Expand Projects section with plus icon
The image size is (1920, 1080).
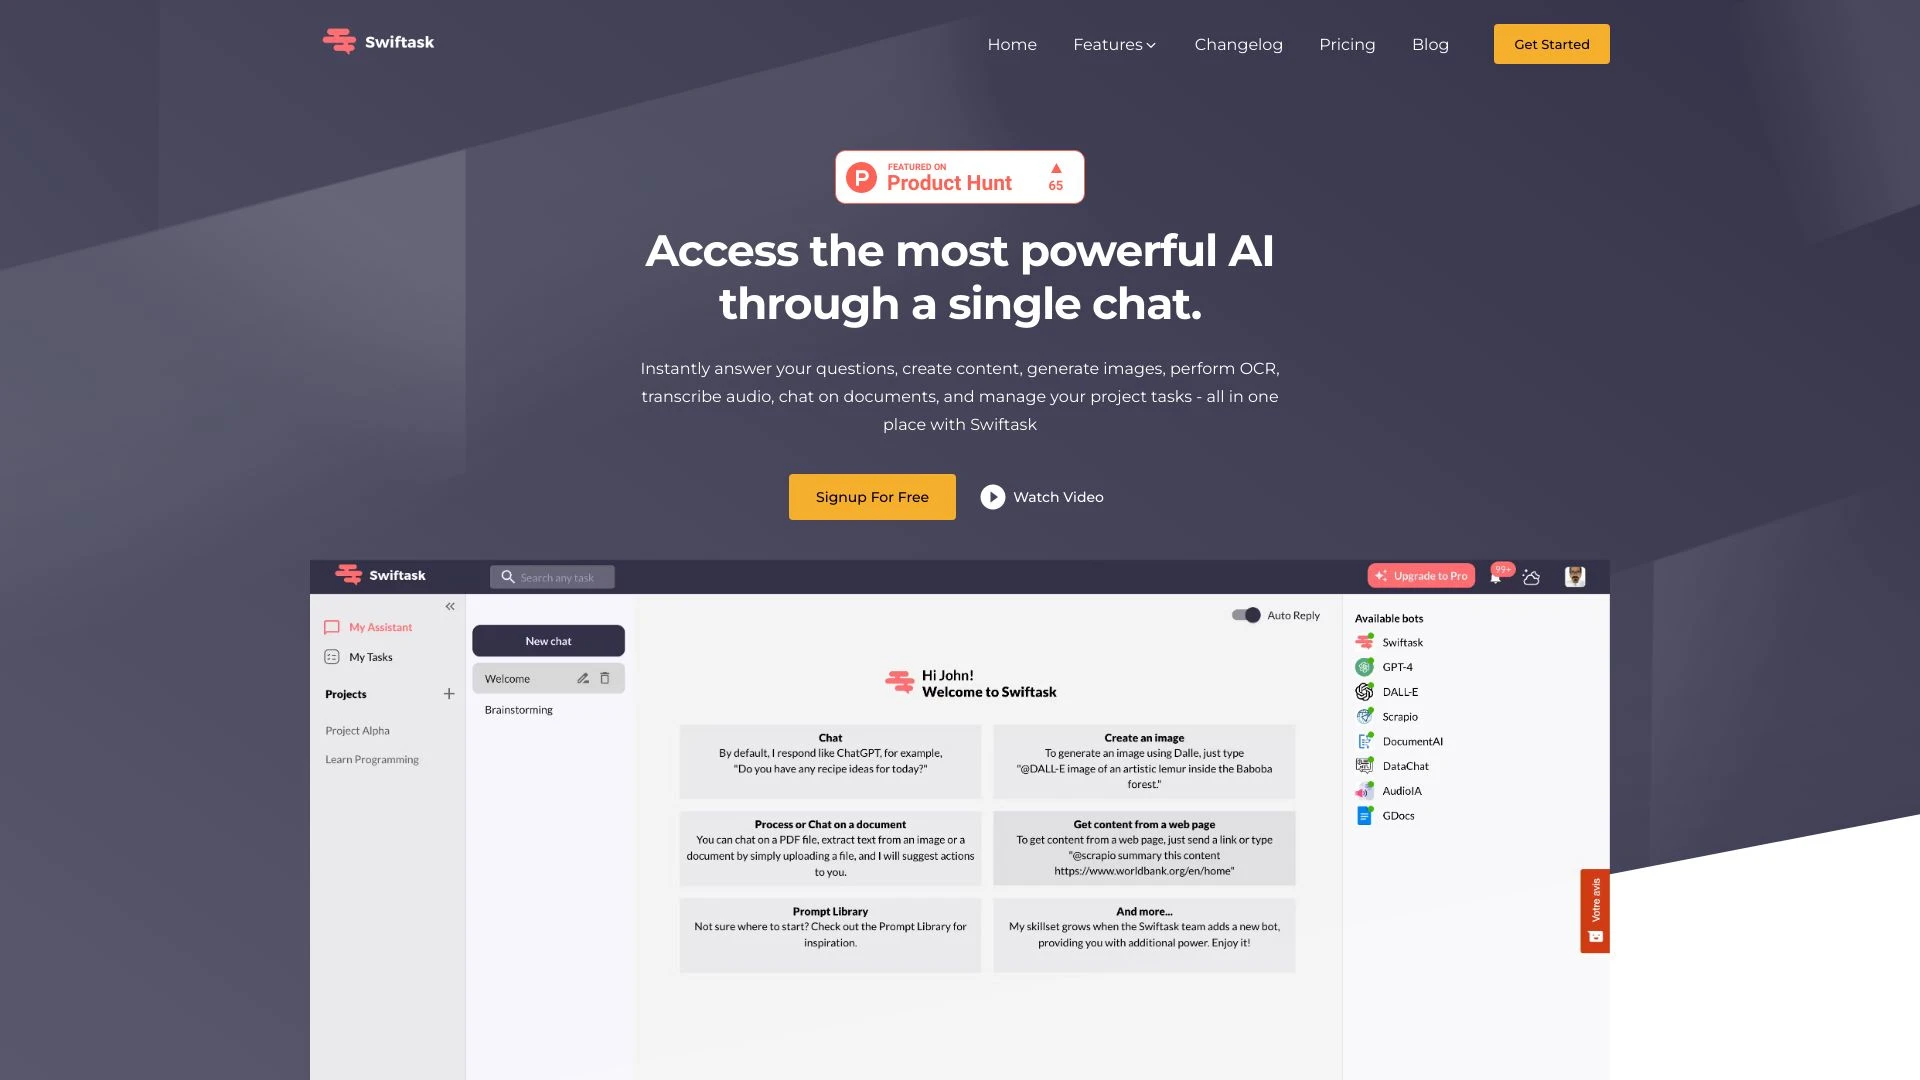(450, 694)
